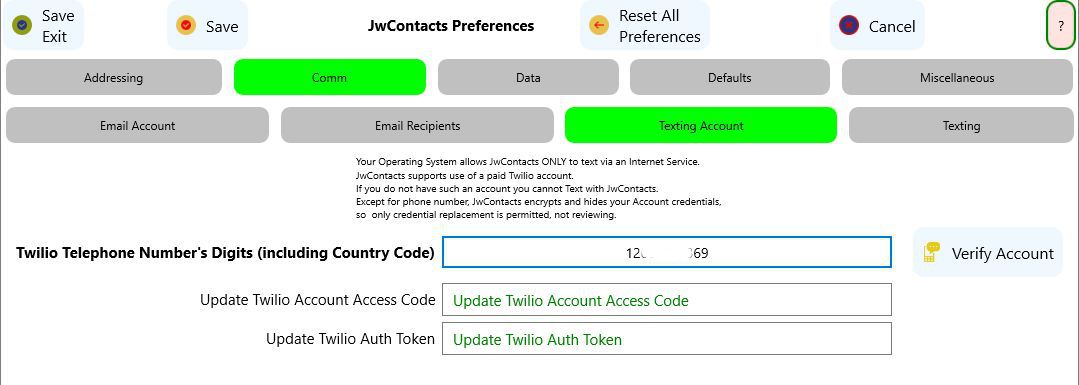
Task: Switch to the Addressing tab
Action: (x=114, y=77)
